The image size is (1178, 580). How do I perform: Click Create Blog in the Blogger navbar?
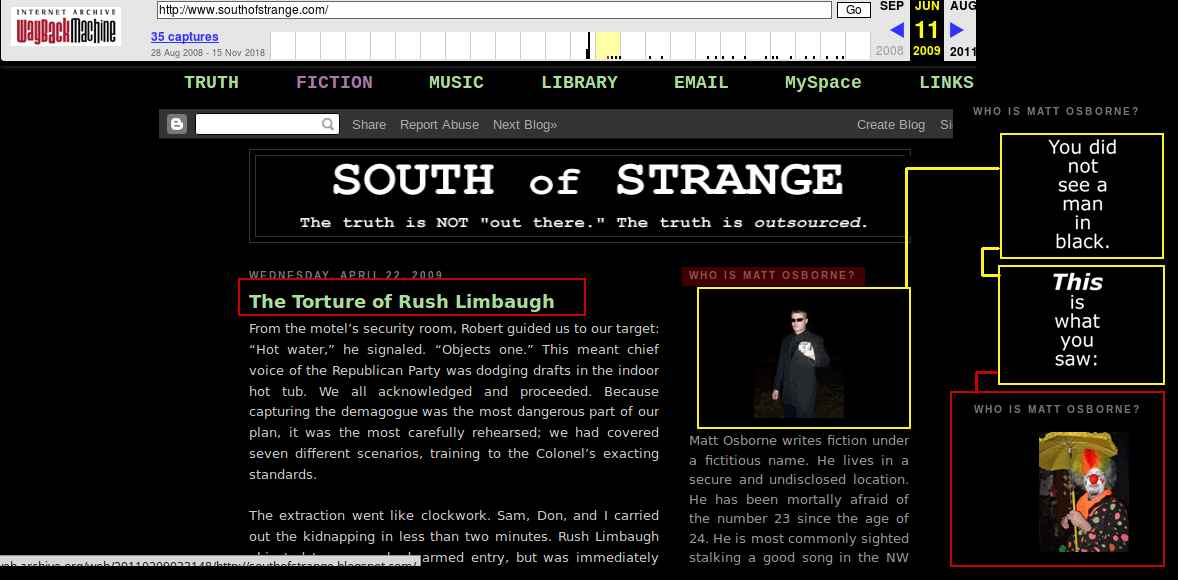tap(891, 125)
